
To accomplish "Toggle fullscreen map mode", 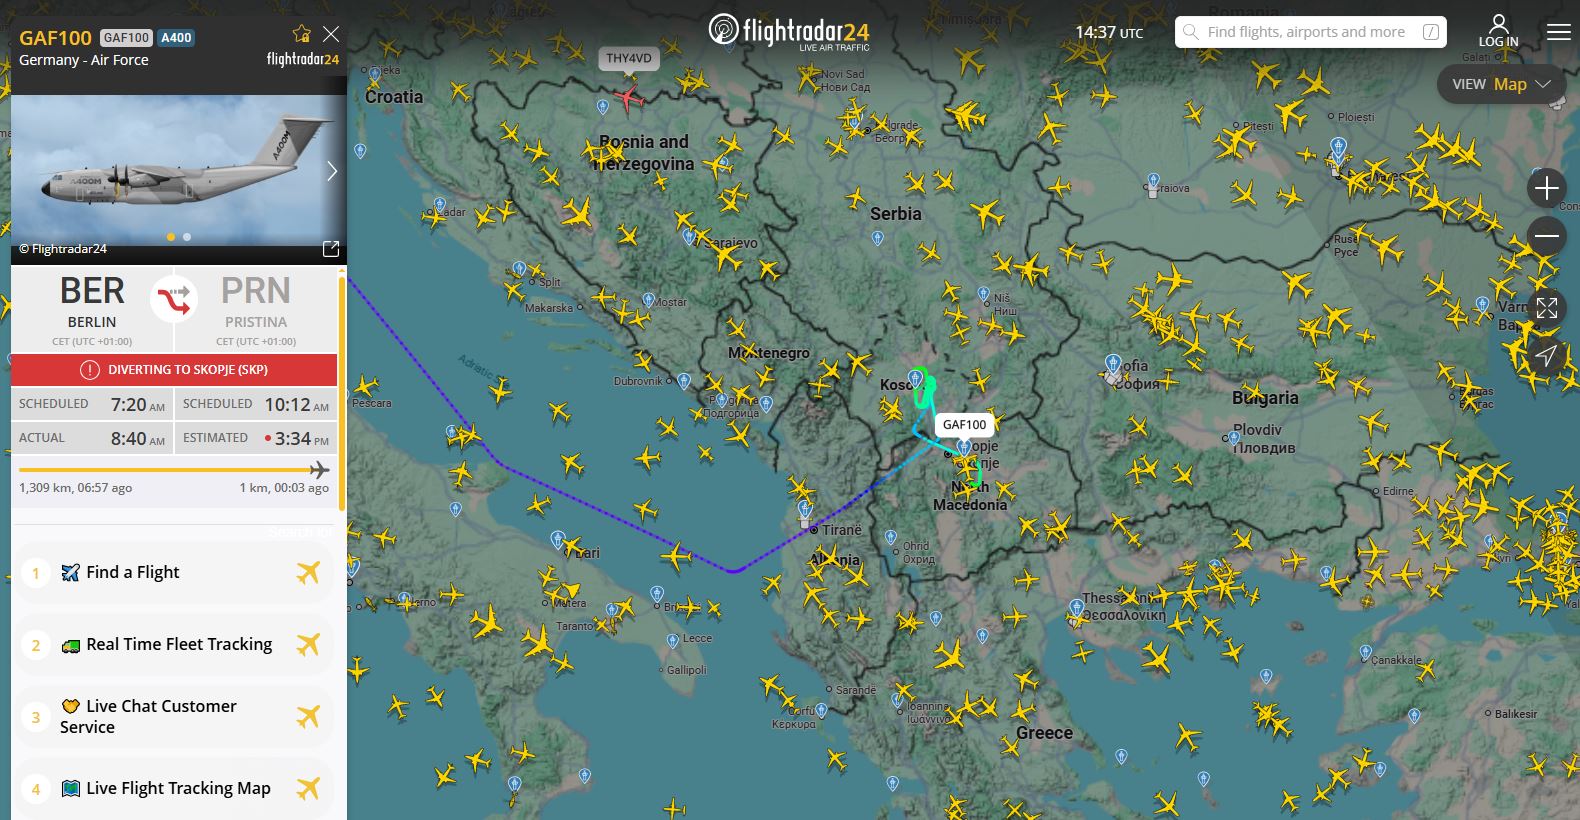I will 1547,308.
